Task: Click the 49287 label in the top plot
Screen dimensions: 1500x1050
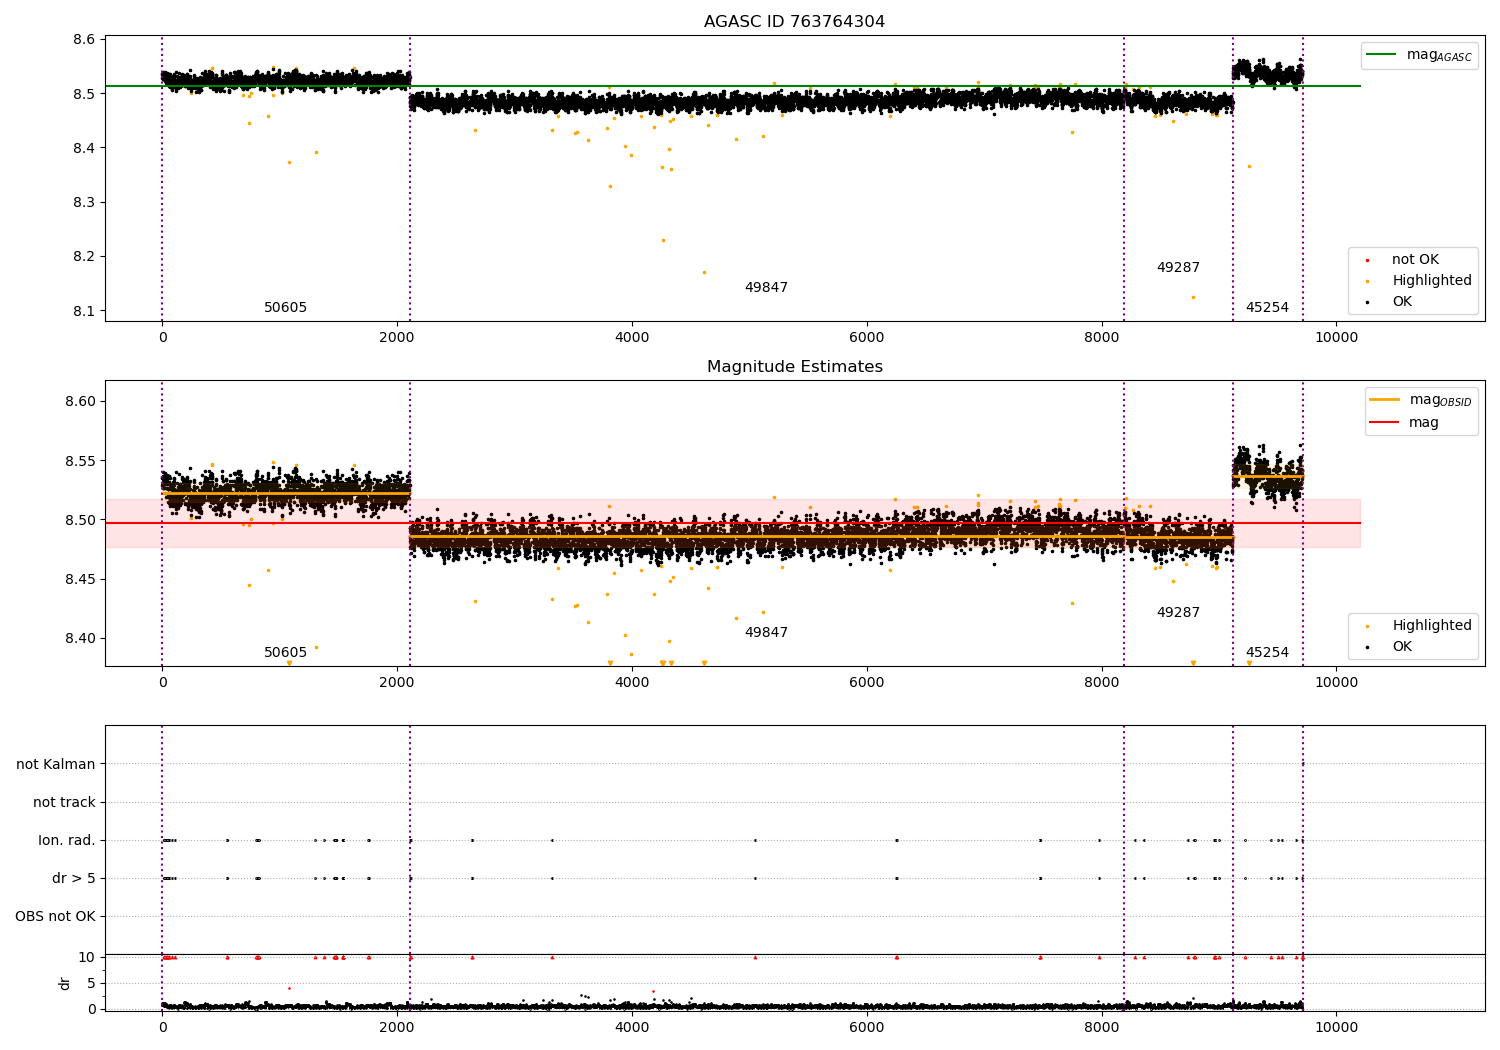Action: click(1178, 268)
